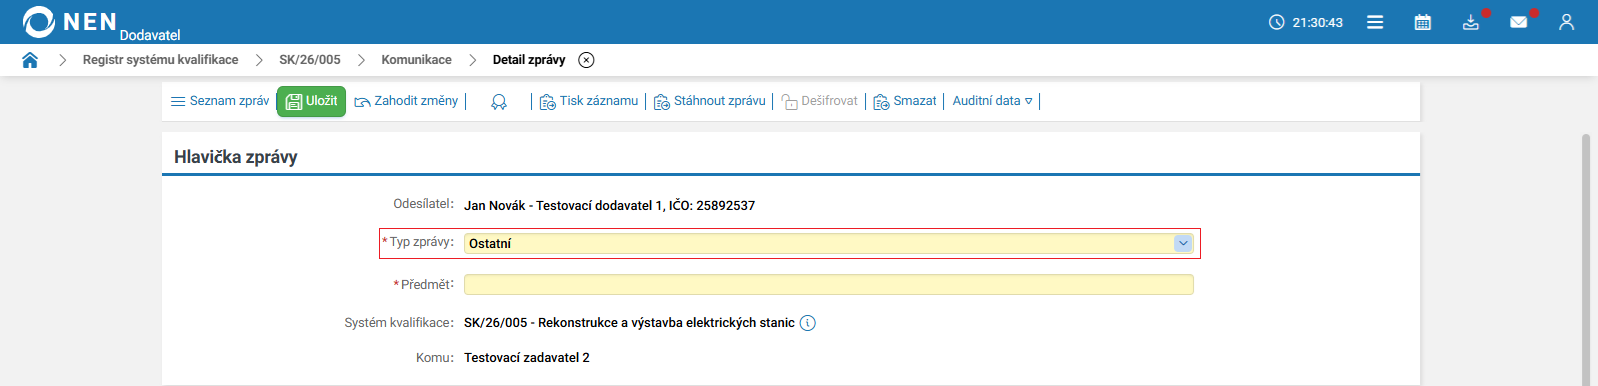Open Seznam zpráv list
The height and width of the screenshot is (386, 1598).
pos(220,101)
